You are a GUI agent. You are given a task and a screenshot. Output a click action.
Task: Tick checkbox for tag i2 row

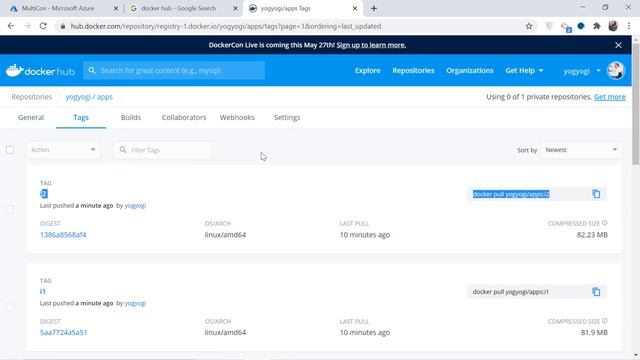click(x=10, y=210)
